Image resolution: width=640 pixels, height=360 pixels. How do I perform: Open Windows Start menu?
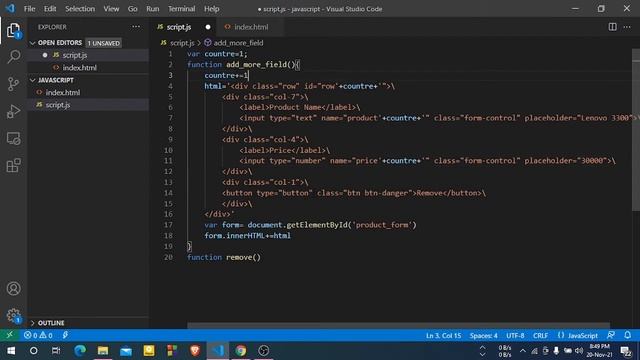pos(11,351)
